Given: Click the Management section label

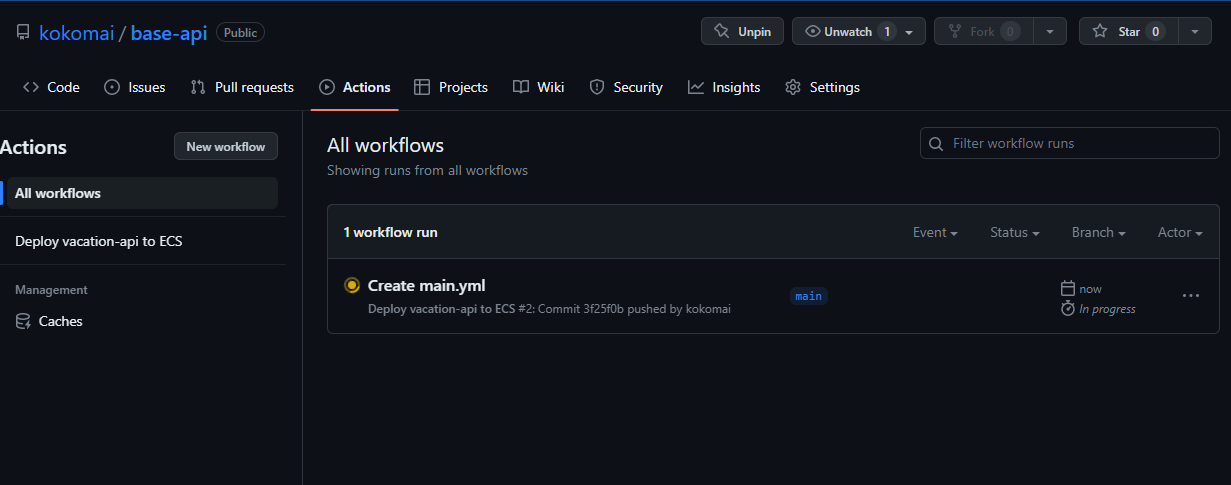Looking at the screenshot, I should 51,290.
